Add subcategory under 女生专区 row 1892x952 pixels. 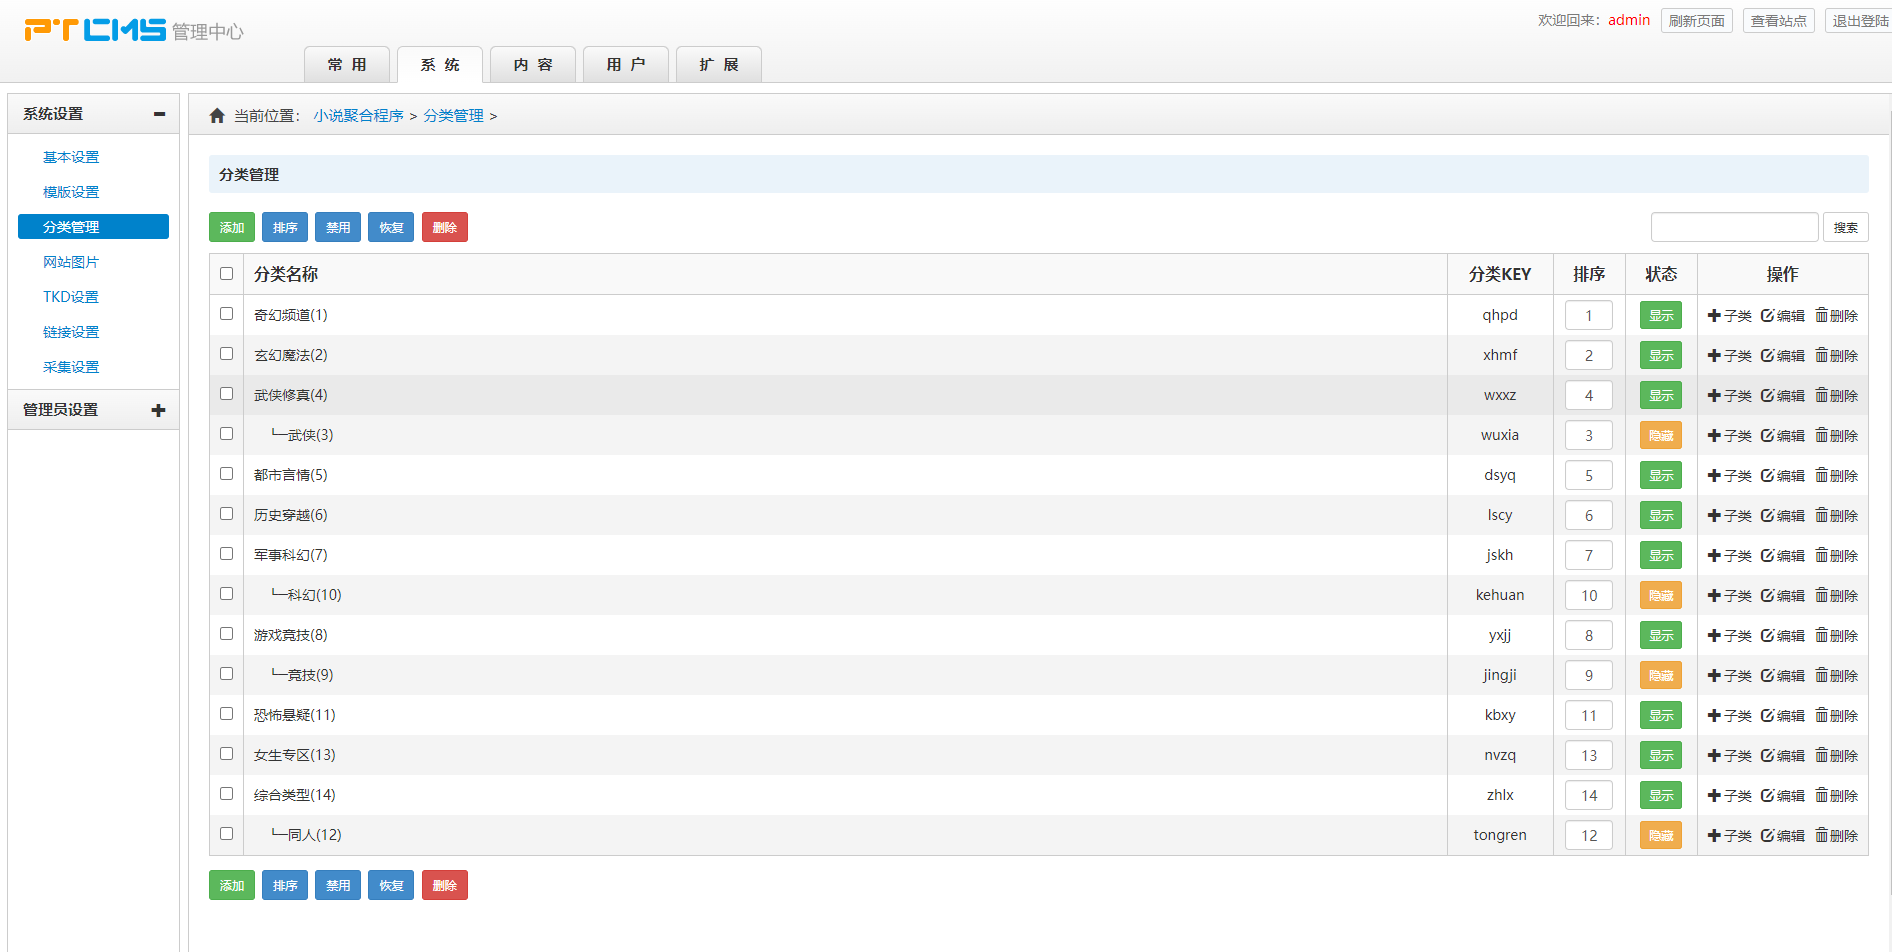(1729, 756)
